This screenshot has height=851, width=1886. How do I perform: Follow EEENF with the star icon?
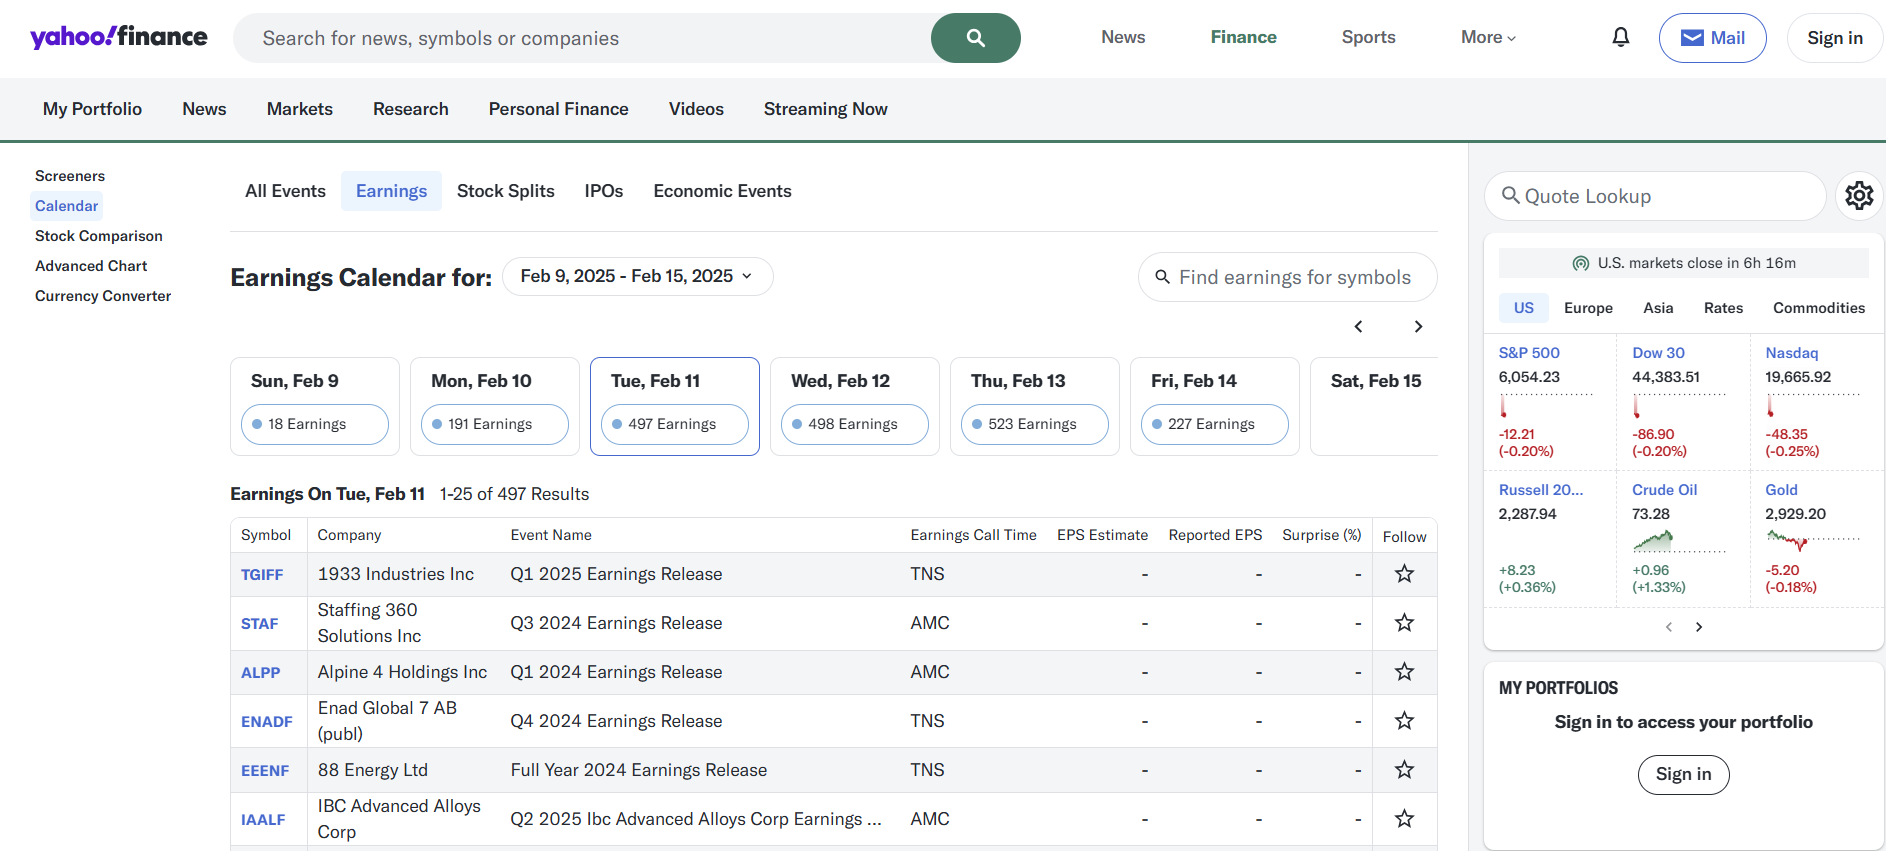1404,770
